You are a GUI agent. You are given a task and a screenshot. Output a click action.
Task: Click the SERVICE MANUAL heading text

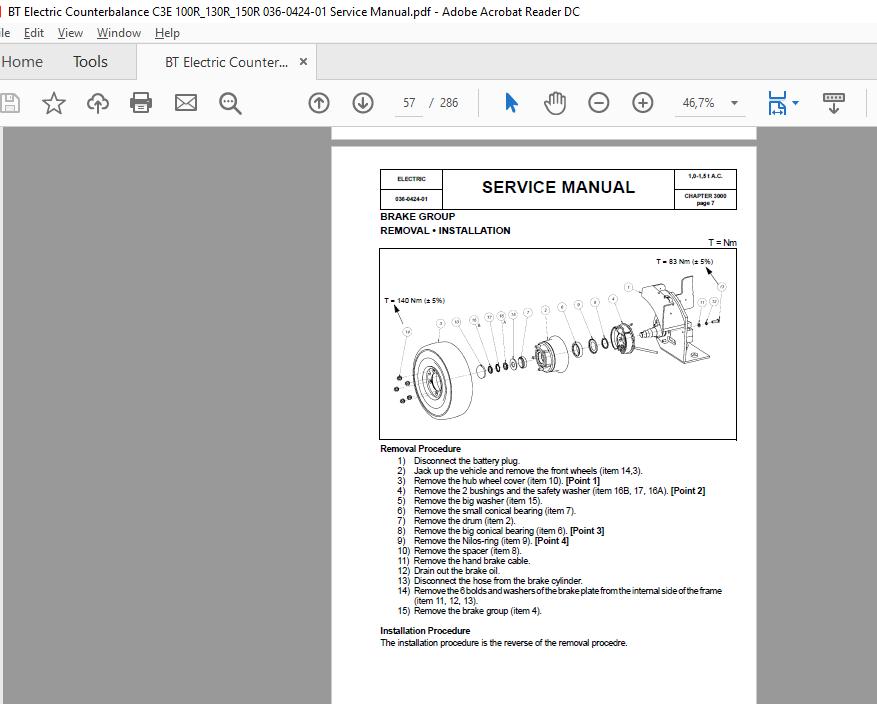558,187
